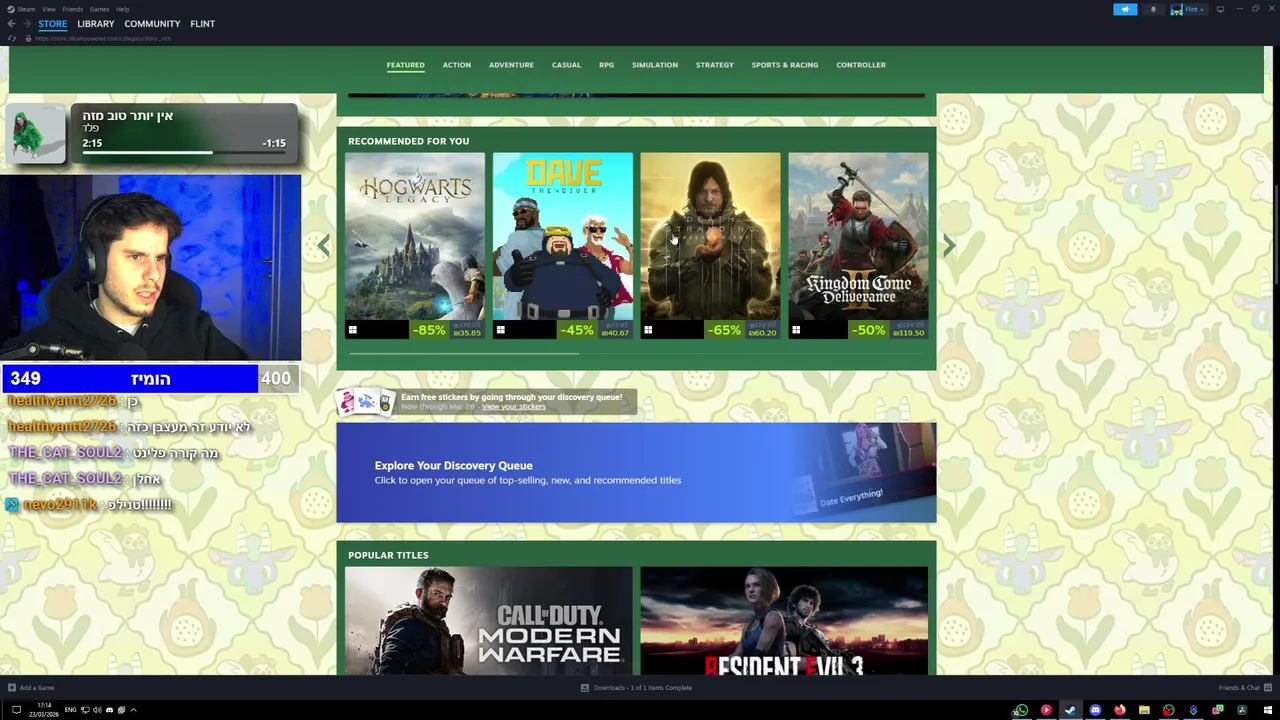Reload the store page
Image resolution: width=1280 pixels, height=720 pixels.
[12, 38]
